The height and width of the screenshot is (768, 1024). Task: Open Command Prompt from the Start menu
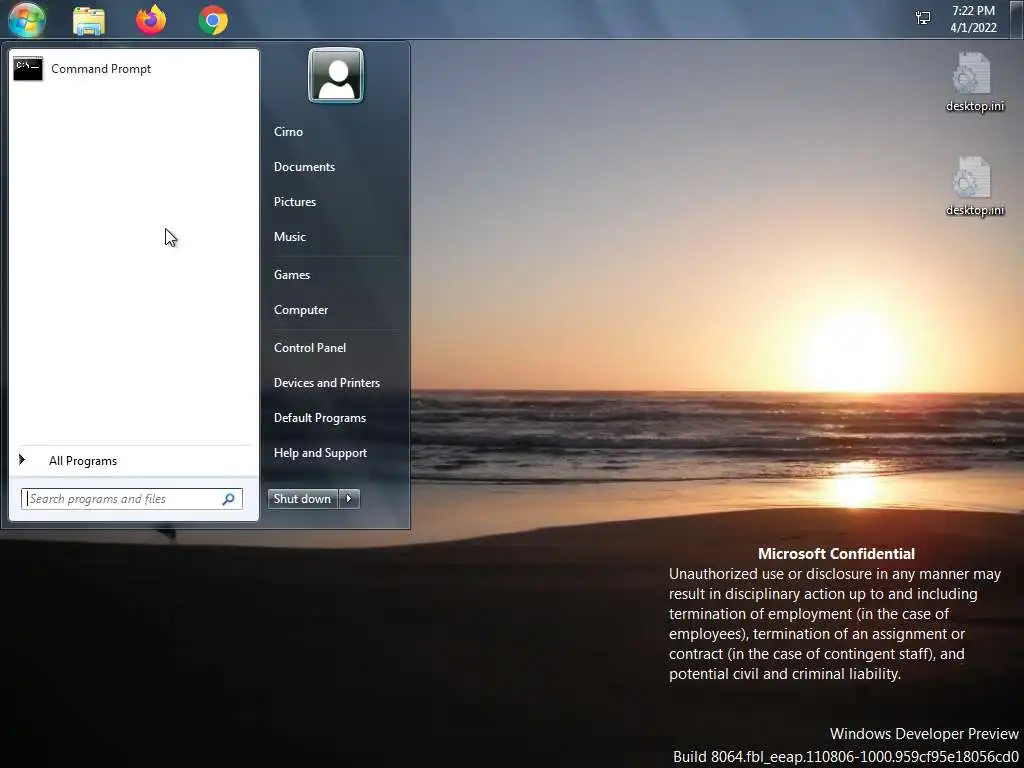[134, 69]
